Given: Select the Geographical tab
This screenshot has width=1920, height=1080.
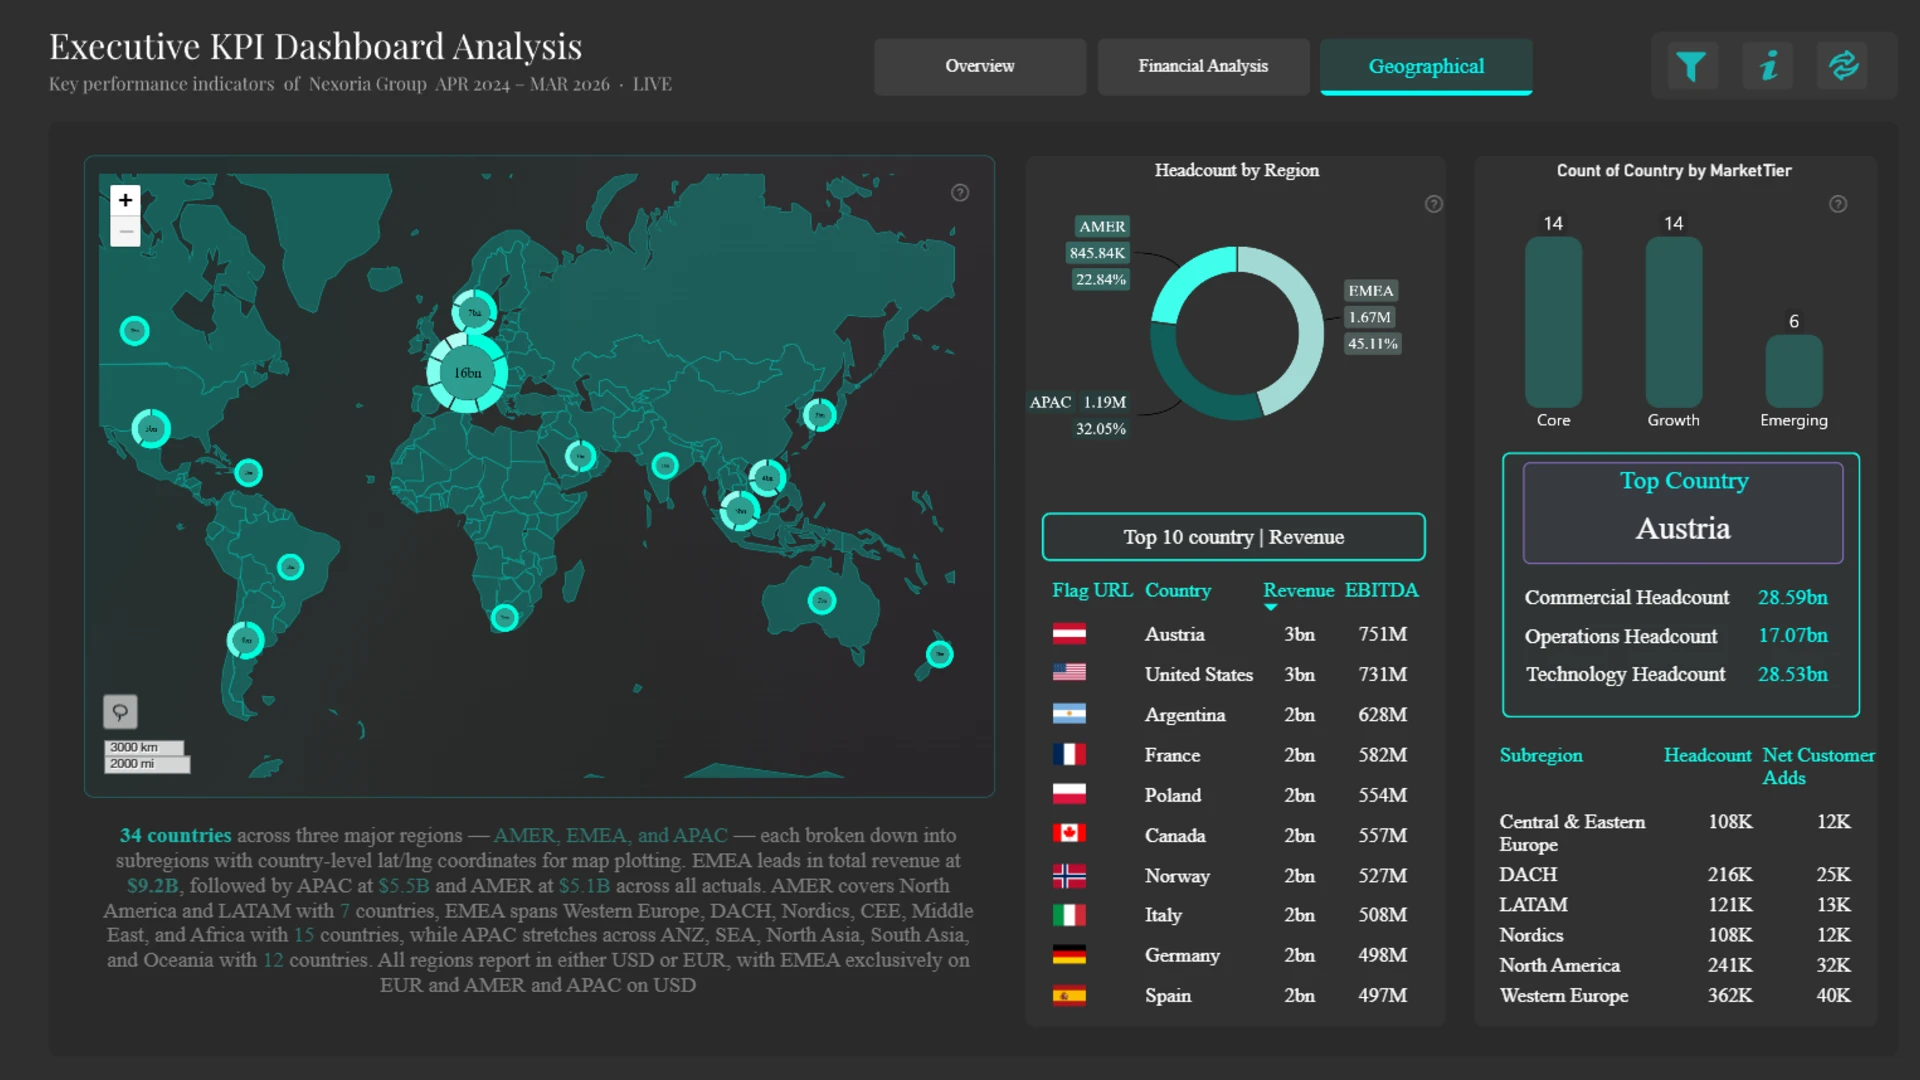Looking at the screenshot, I should click(x=1426, y=66).
